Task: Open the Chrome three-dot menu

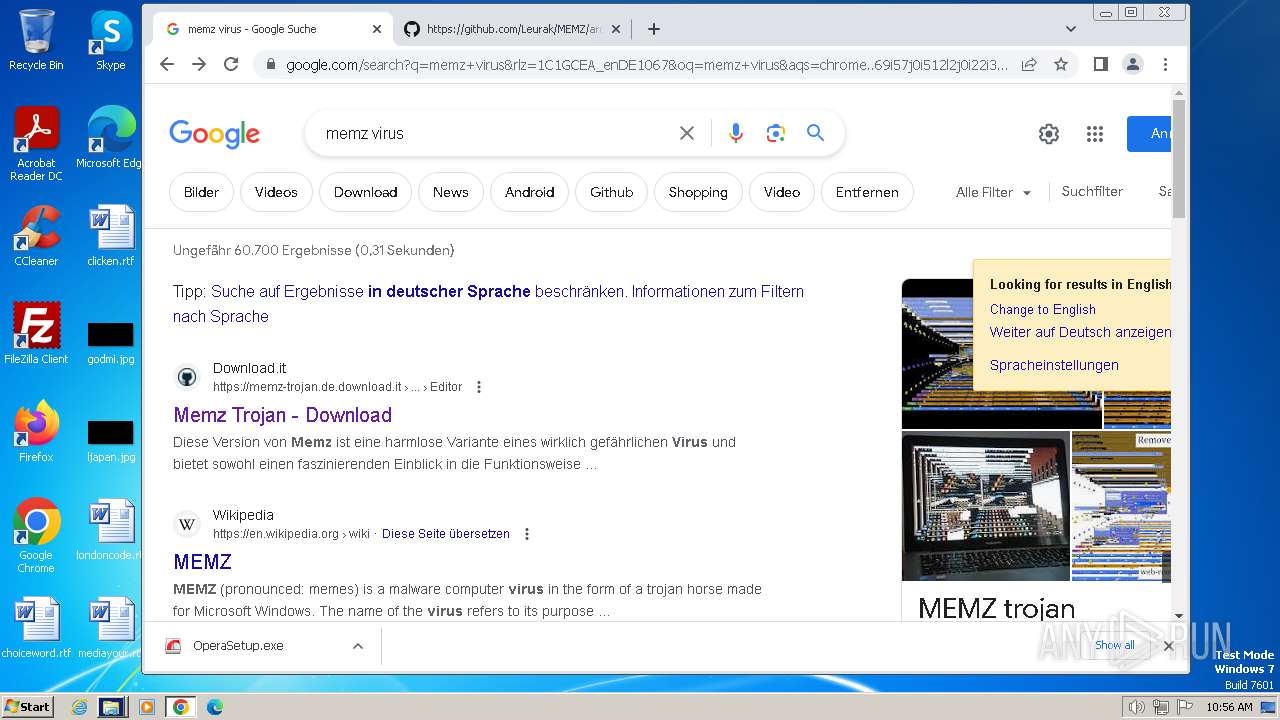Action: [1165, 64]
